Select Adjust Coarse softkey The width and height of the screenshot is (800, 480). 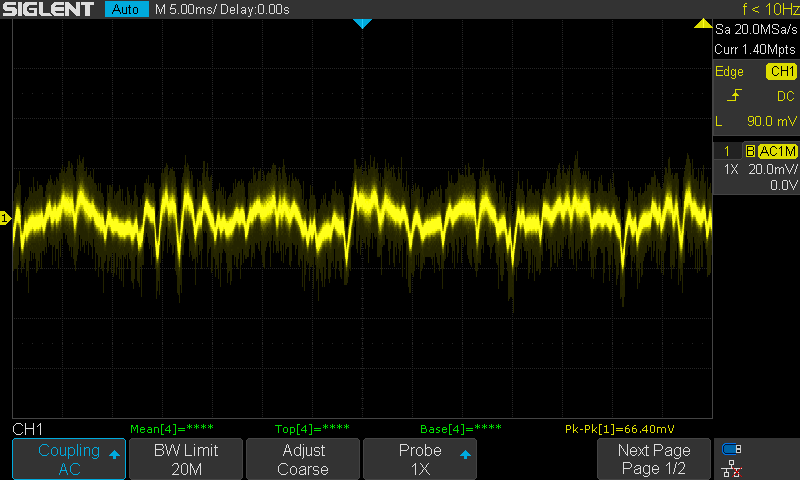(x=303, y=459)
